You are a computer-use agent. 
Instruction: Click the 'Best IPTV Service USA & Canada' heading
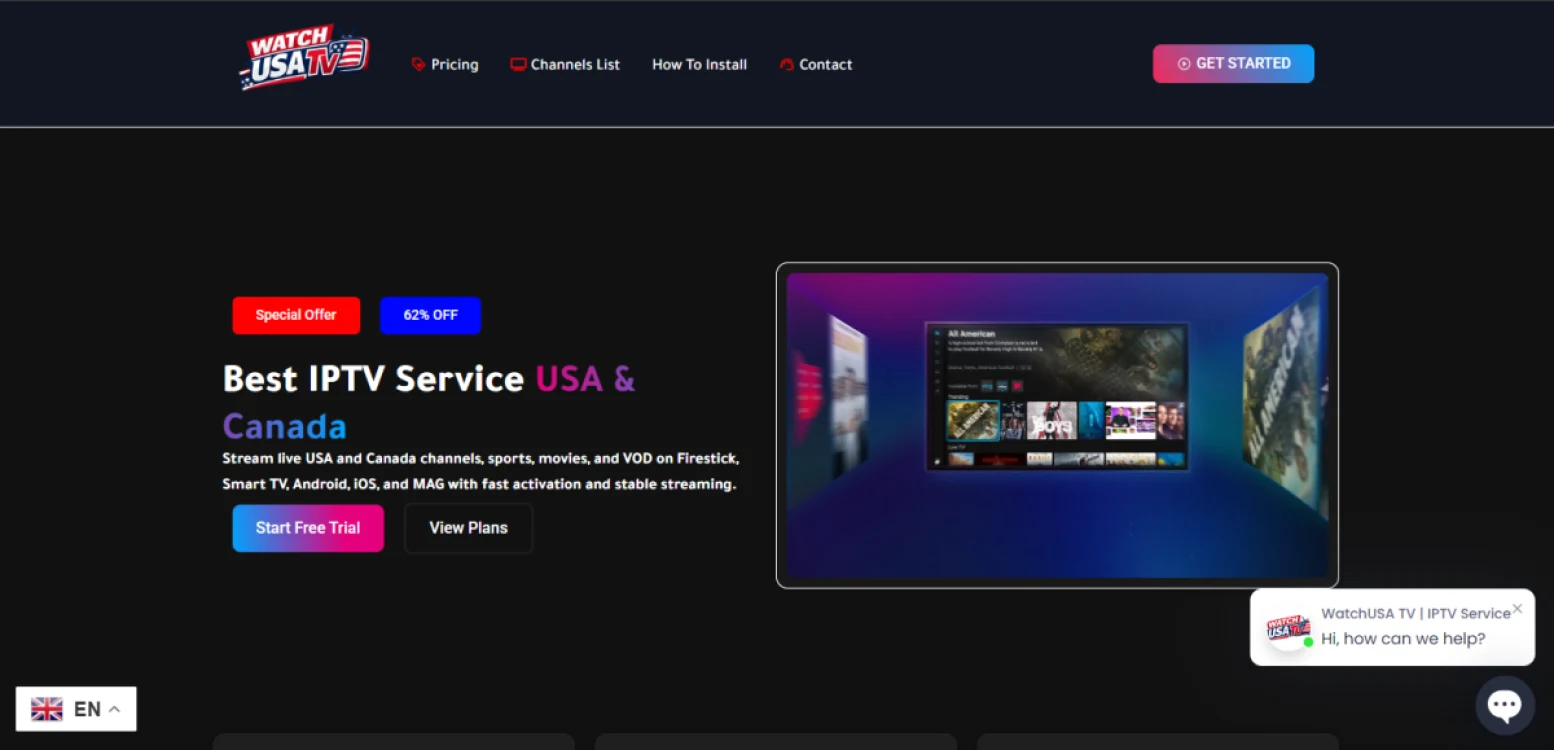pyautogui.click(x=429, y=403)
